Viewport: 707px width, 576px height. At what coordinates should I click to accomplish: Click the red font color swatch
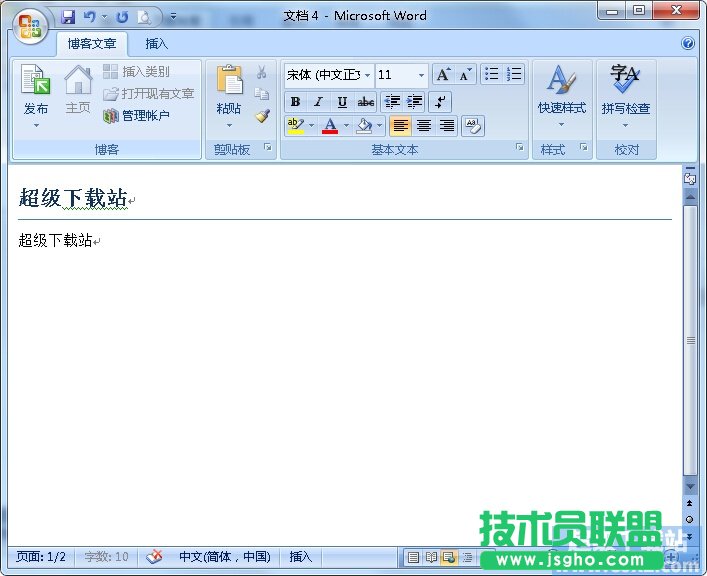[330, 126]
